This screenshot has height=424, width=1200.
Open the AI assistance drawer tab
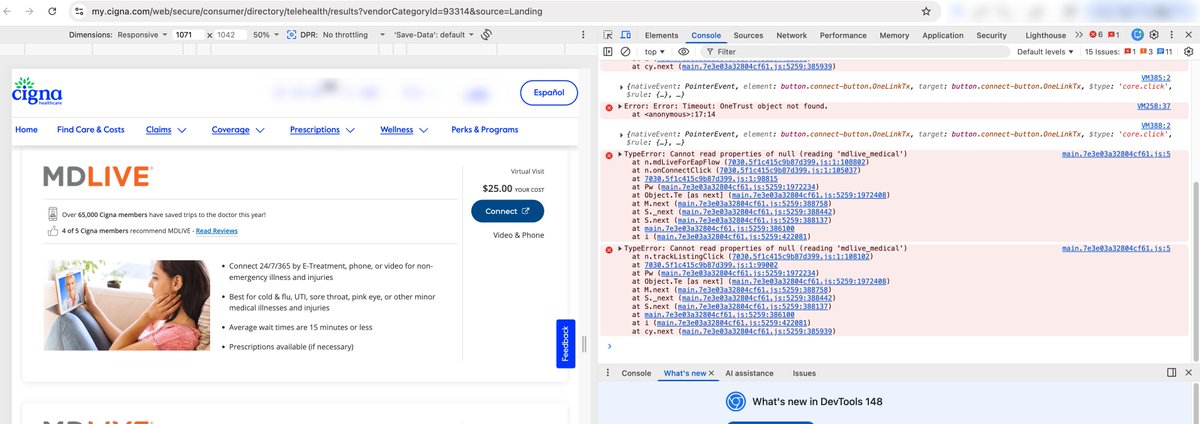(x=749, y=373)
